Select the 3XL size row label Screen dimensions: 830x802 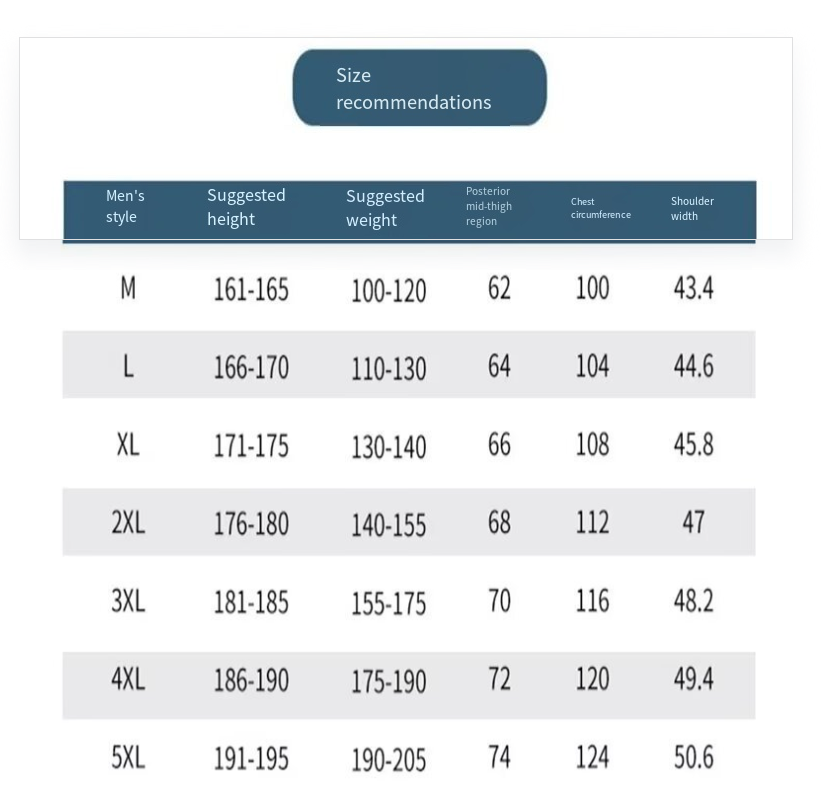coord(128,601)
